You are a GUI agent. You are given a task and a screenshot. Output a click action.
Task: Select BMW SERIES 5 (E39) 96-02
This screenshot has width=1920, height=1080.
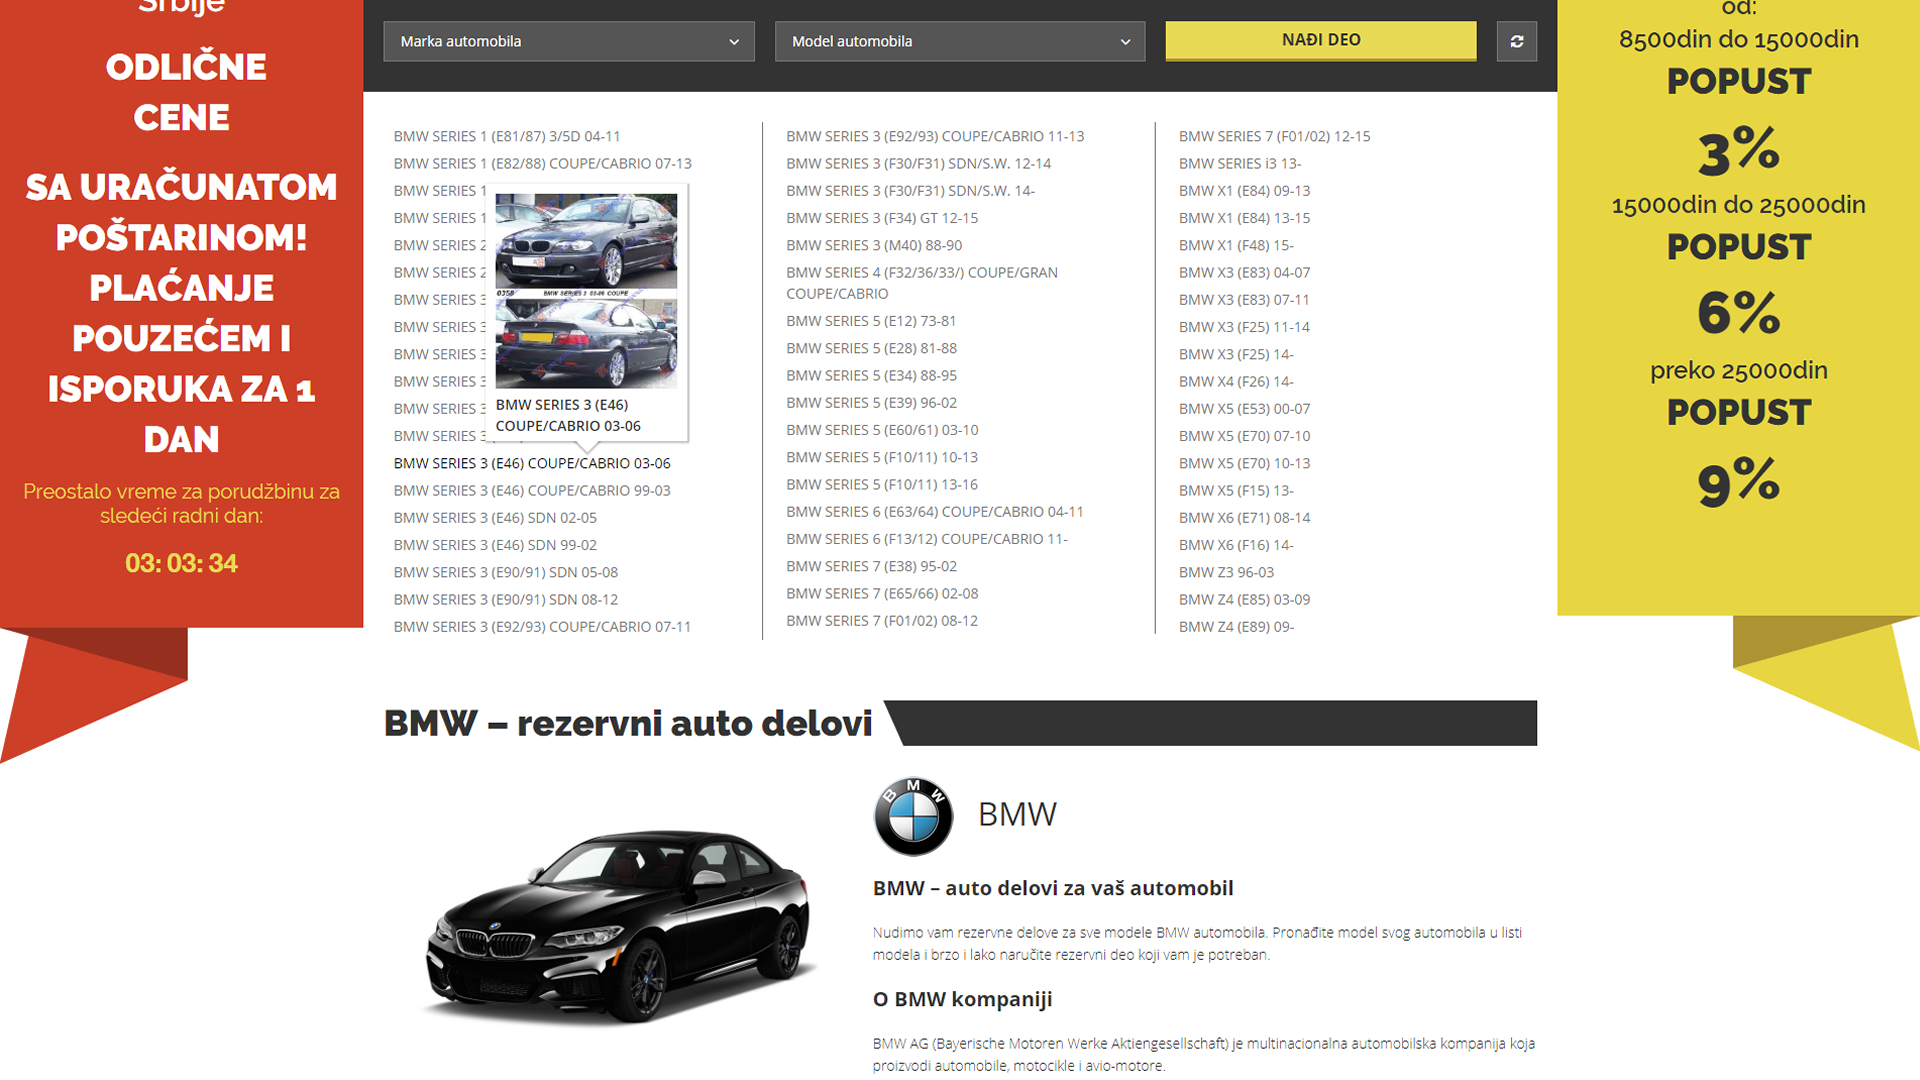tap(871, 402)
